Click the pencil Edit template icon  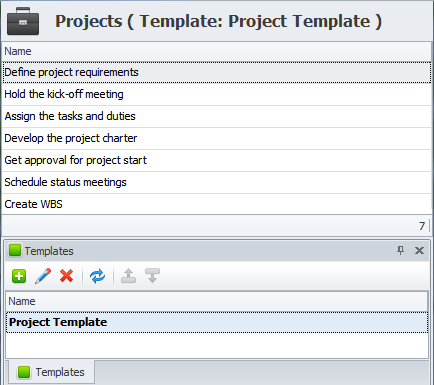coord(43,276)
